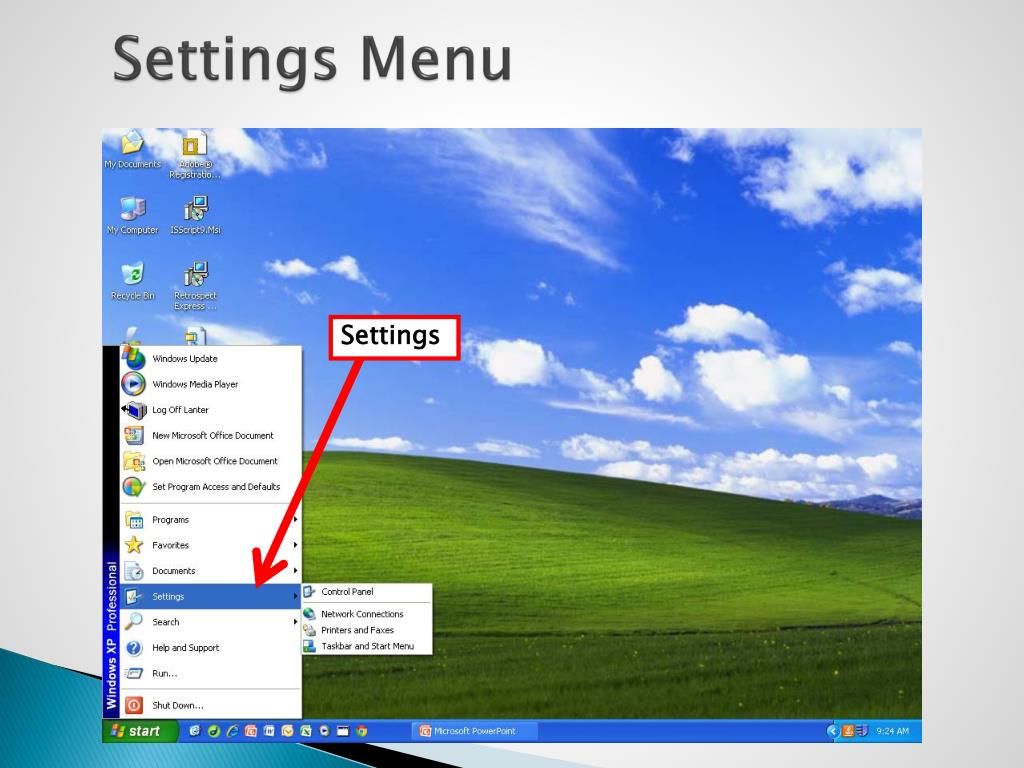Select My Computer desktop icon
This screenshot has height=768, width=1024.
click(133, 216)
